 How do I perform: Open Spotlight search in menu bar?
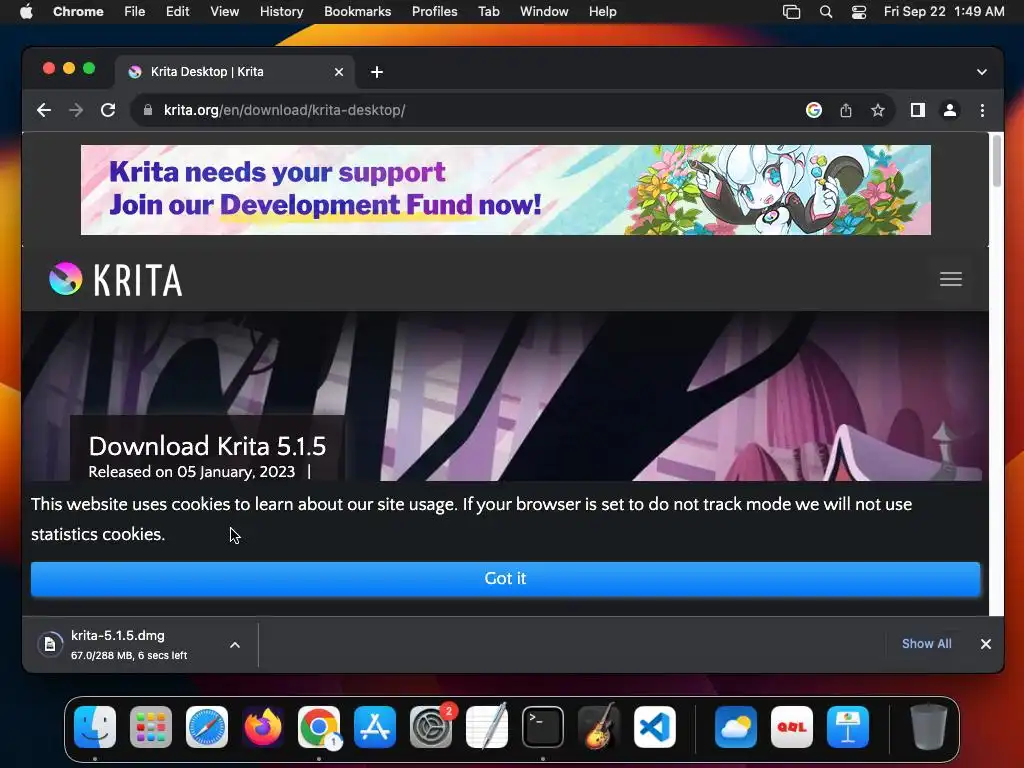(825, 12)
